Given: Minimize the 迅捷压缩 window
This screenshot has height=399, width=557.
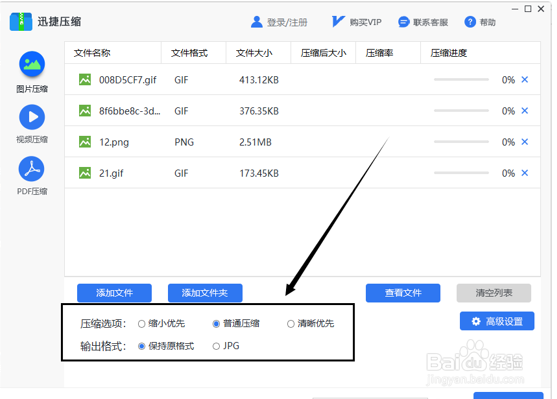Looking at the screenshot, I should pyautogui.click(x=515, y=9).
